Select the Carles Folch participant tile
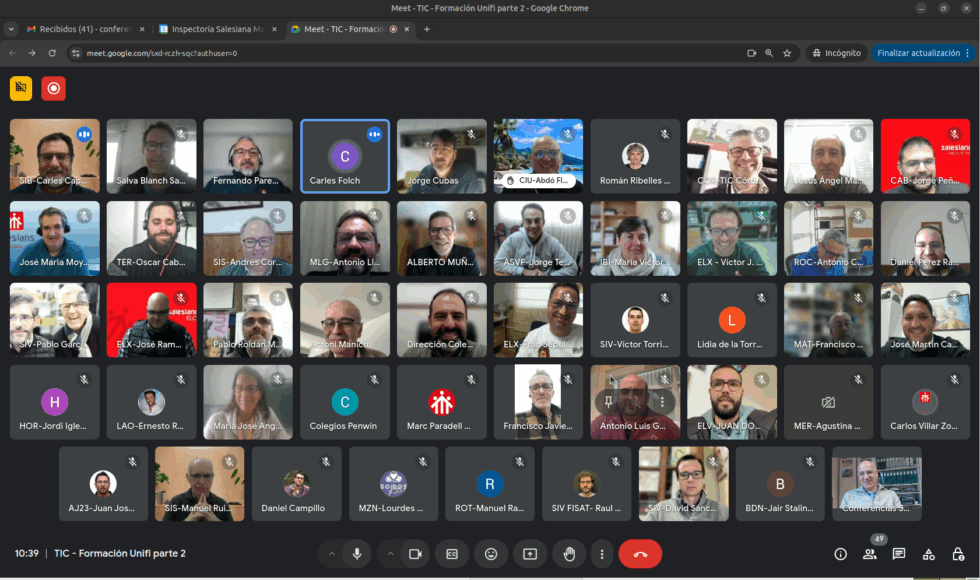 (345, 156)
